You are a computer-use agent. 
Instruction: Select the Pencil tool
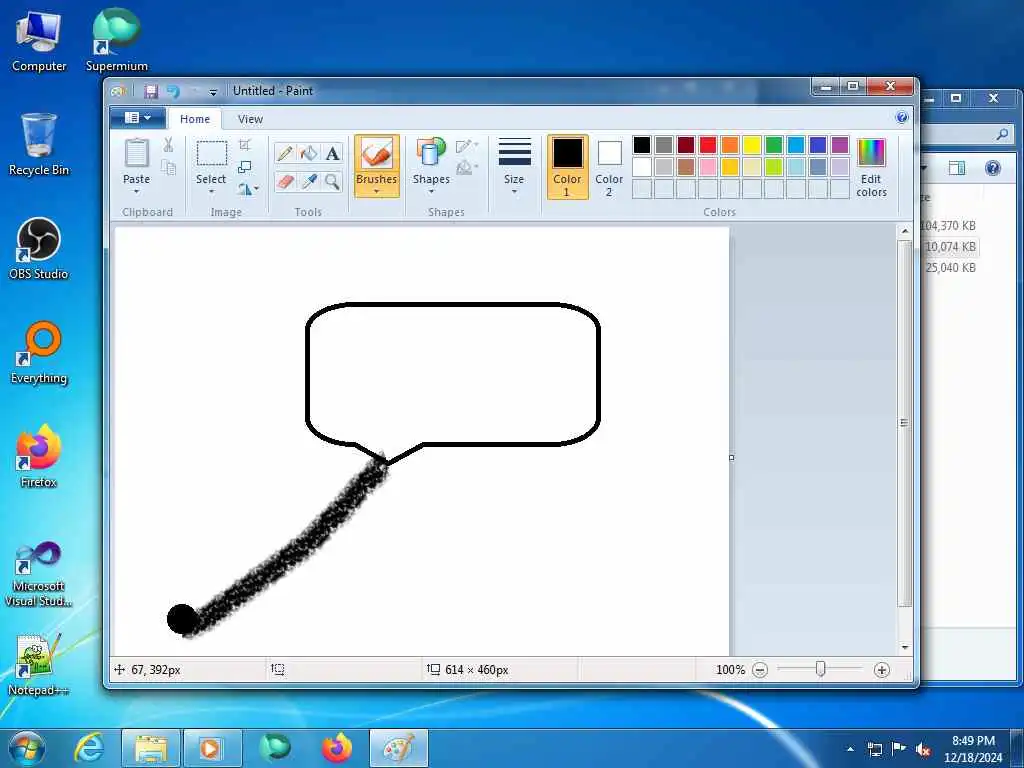point(285,153)
